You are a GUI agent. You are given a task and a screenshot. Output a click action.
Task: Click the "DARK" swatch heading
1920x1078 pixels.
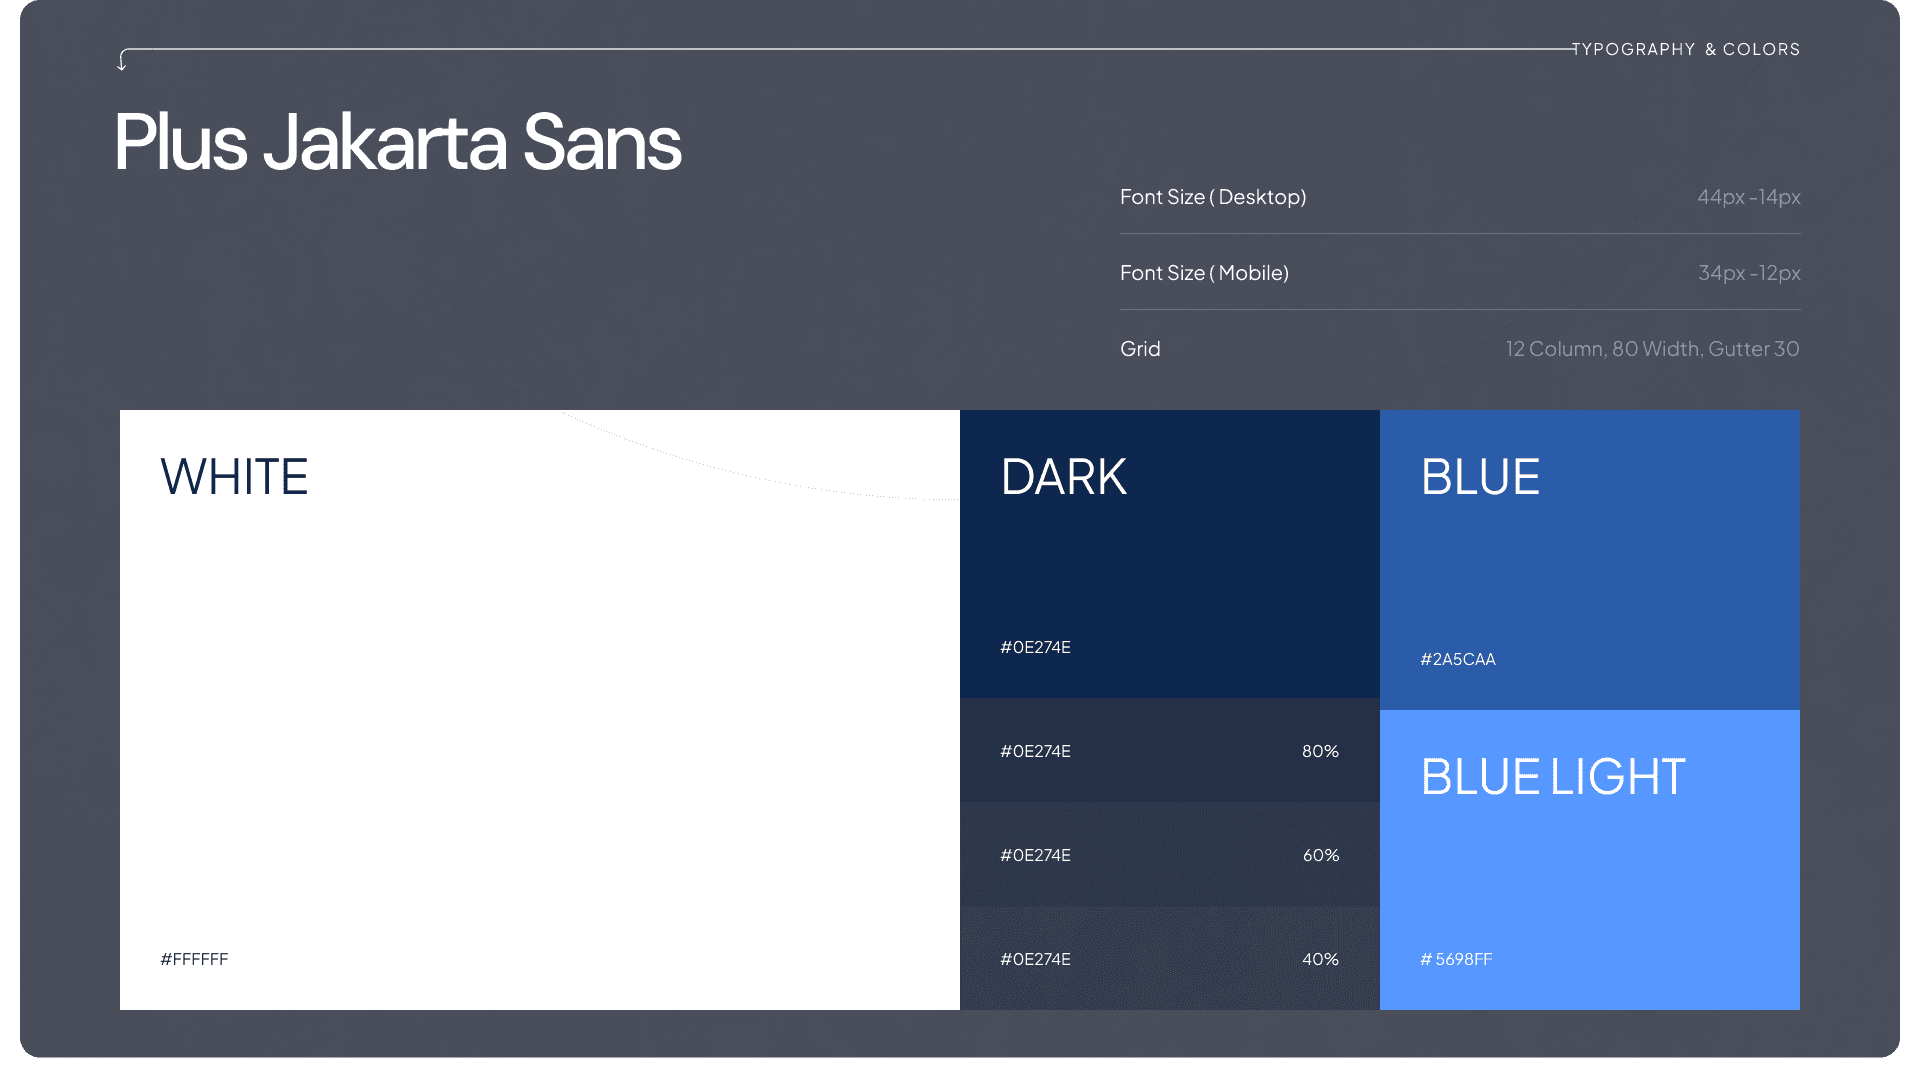click(1064, 477)
